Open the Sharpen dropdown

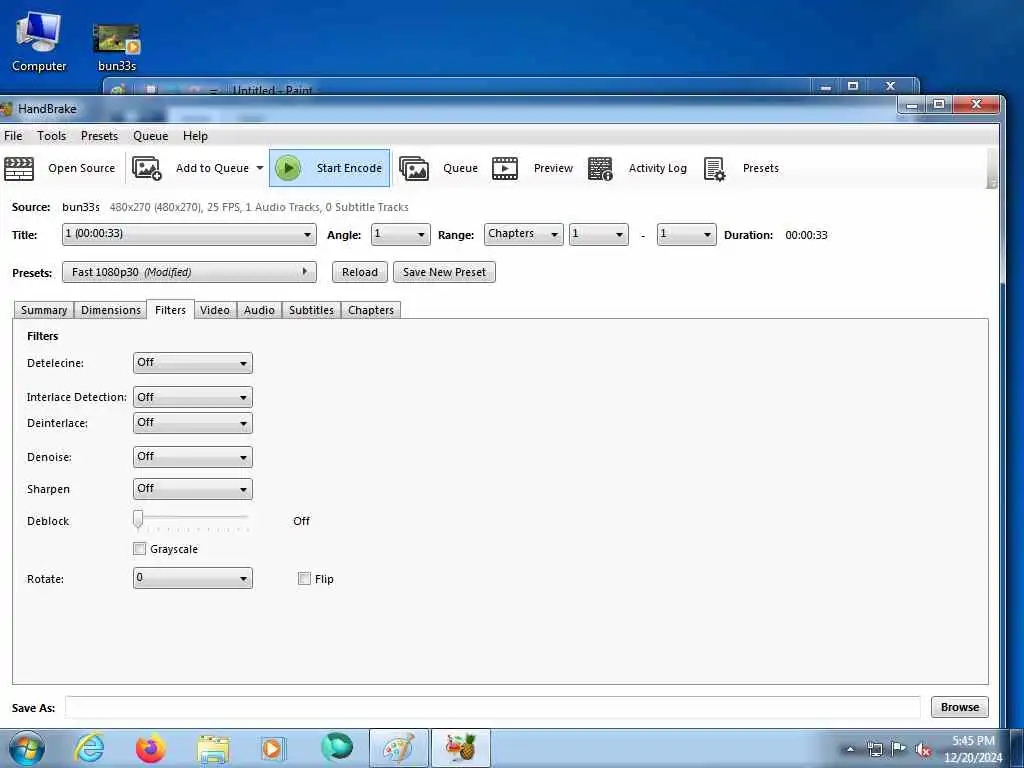(193, 489)
